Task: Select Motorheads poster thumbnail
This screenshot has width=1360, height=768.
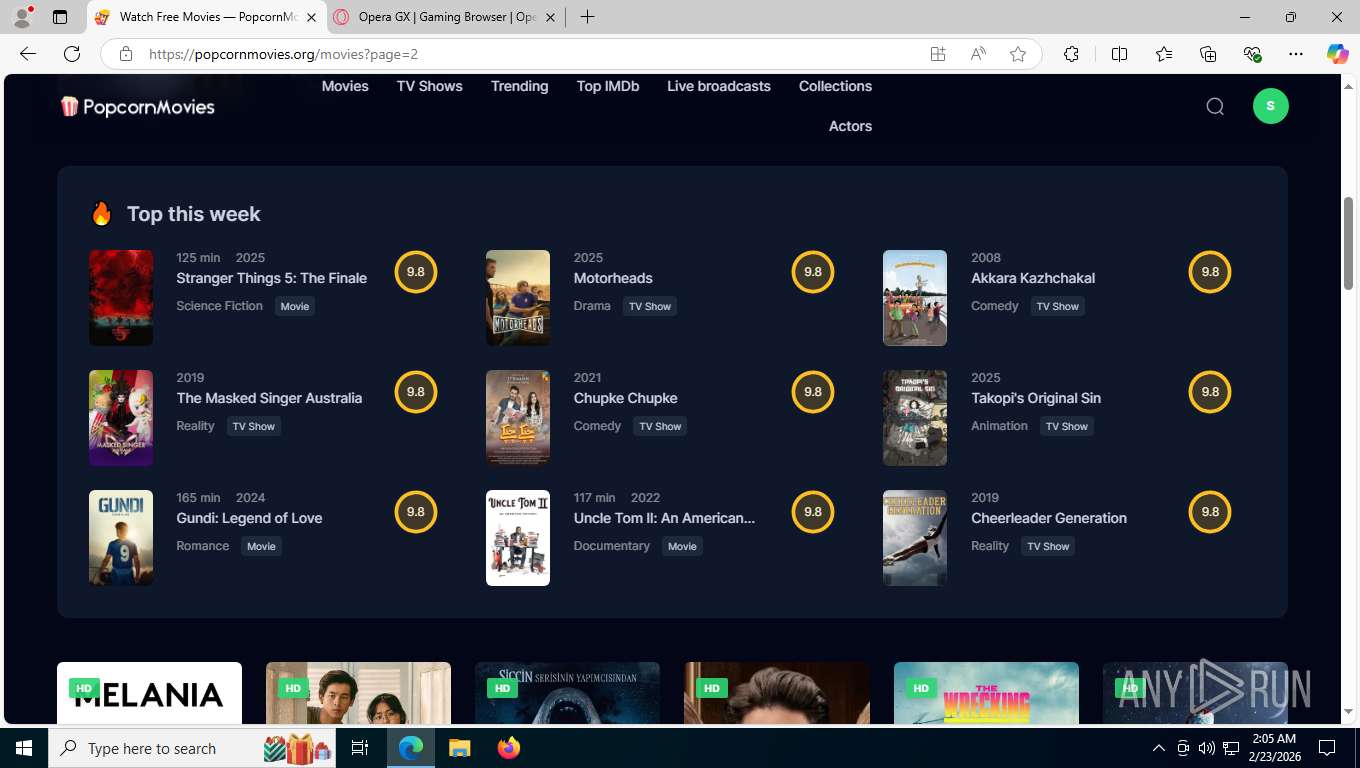Action: pos(518,298)
